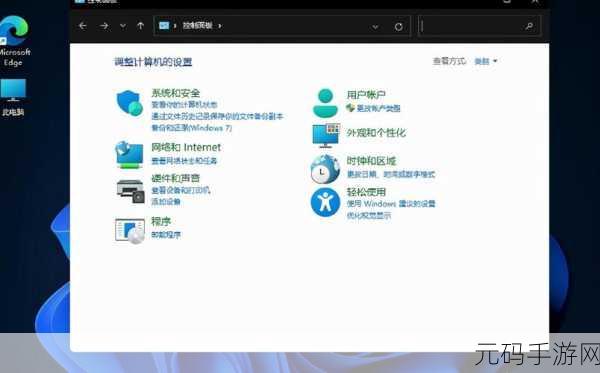Open the Programs category icon

(x=130, y=231)
